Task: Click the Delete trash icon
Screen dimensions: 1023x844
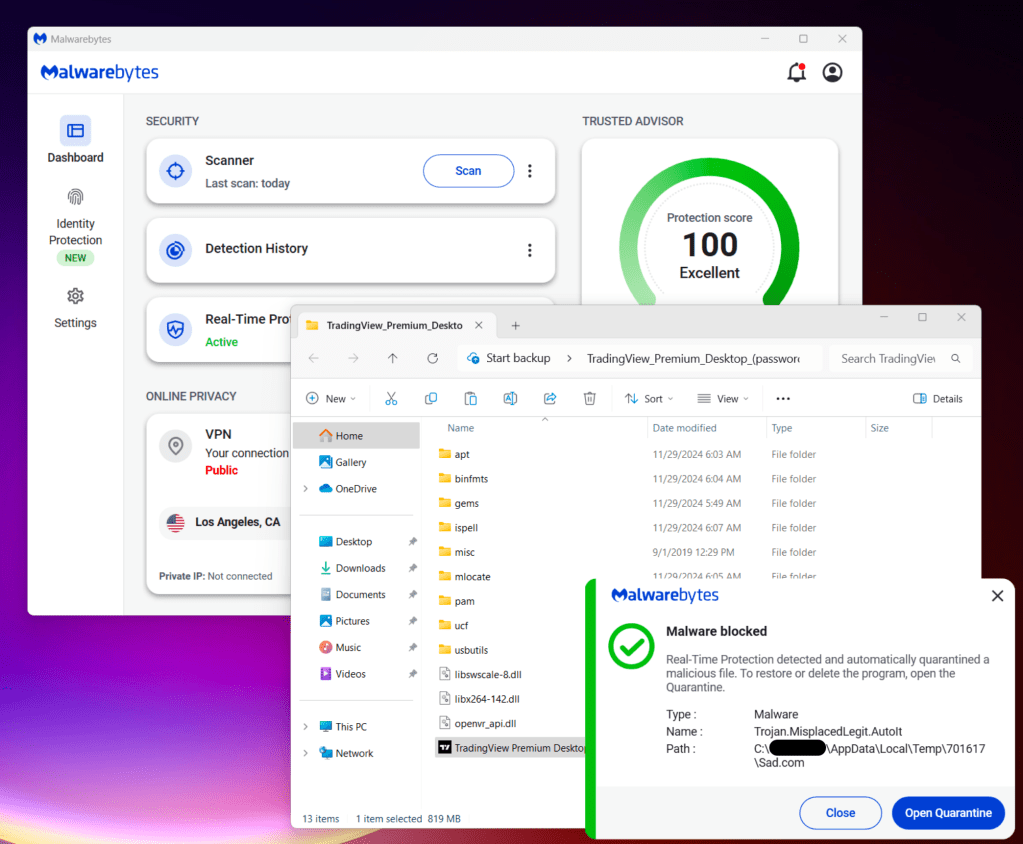Action: pos(589,399)
